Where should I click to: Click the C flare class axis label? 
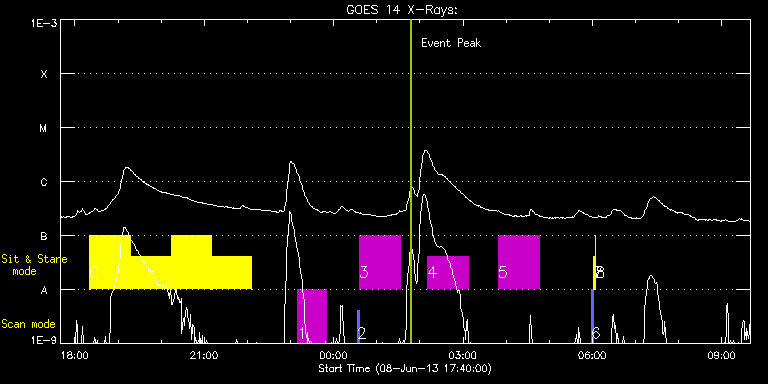44,182
